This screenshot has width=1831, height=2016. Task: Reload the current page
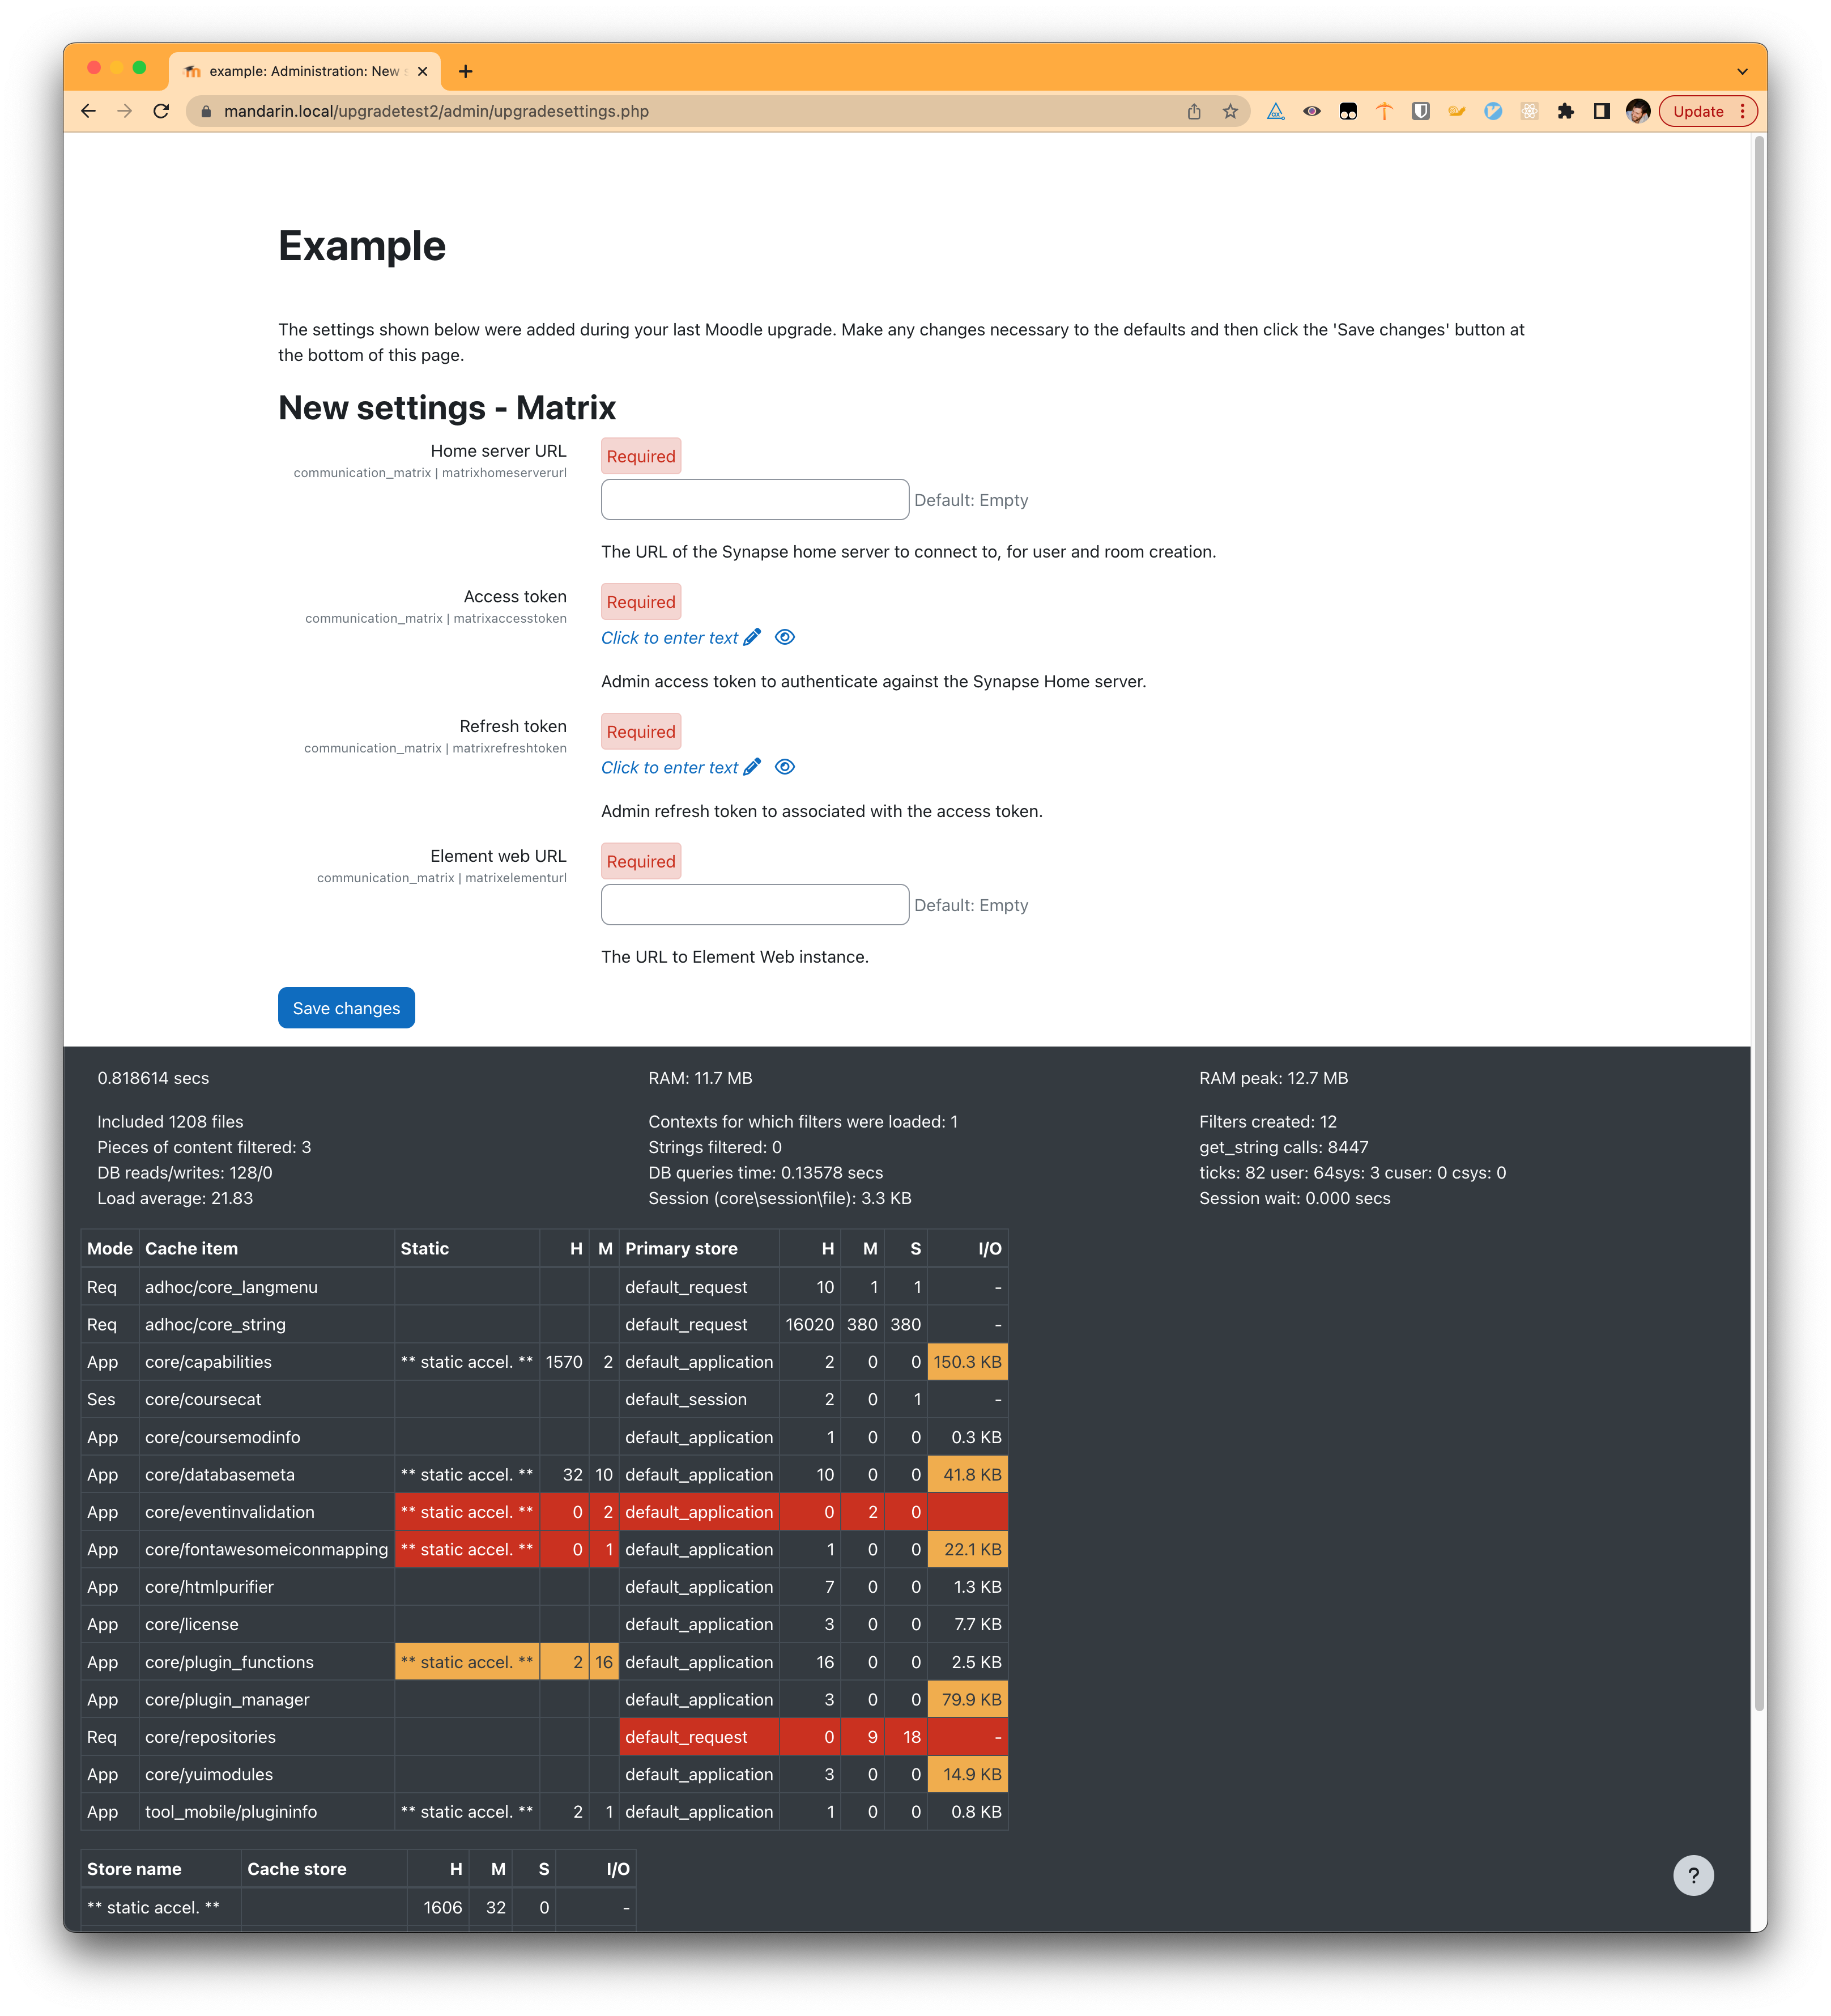click(x=161, y=111)
